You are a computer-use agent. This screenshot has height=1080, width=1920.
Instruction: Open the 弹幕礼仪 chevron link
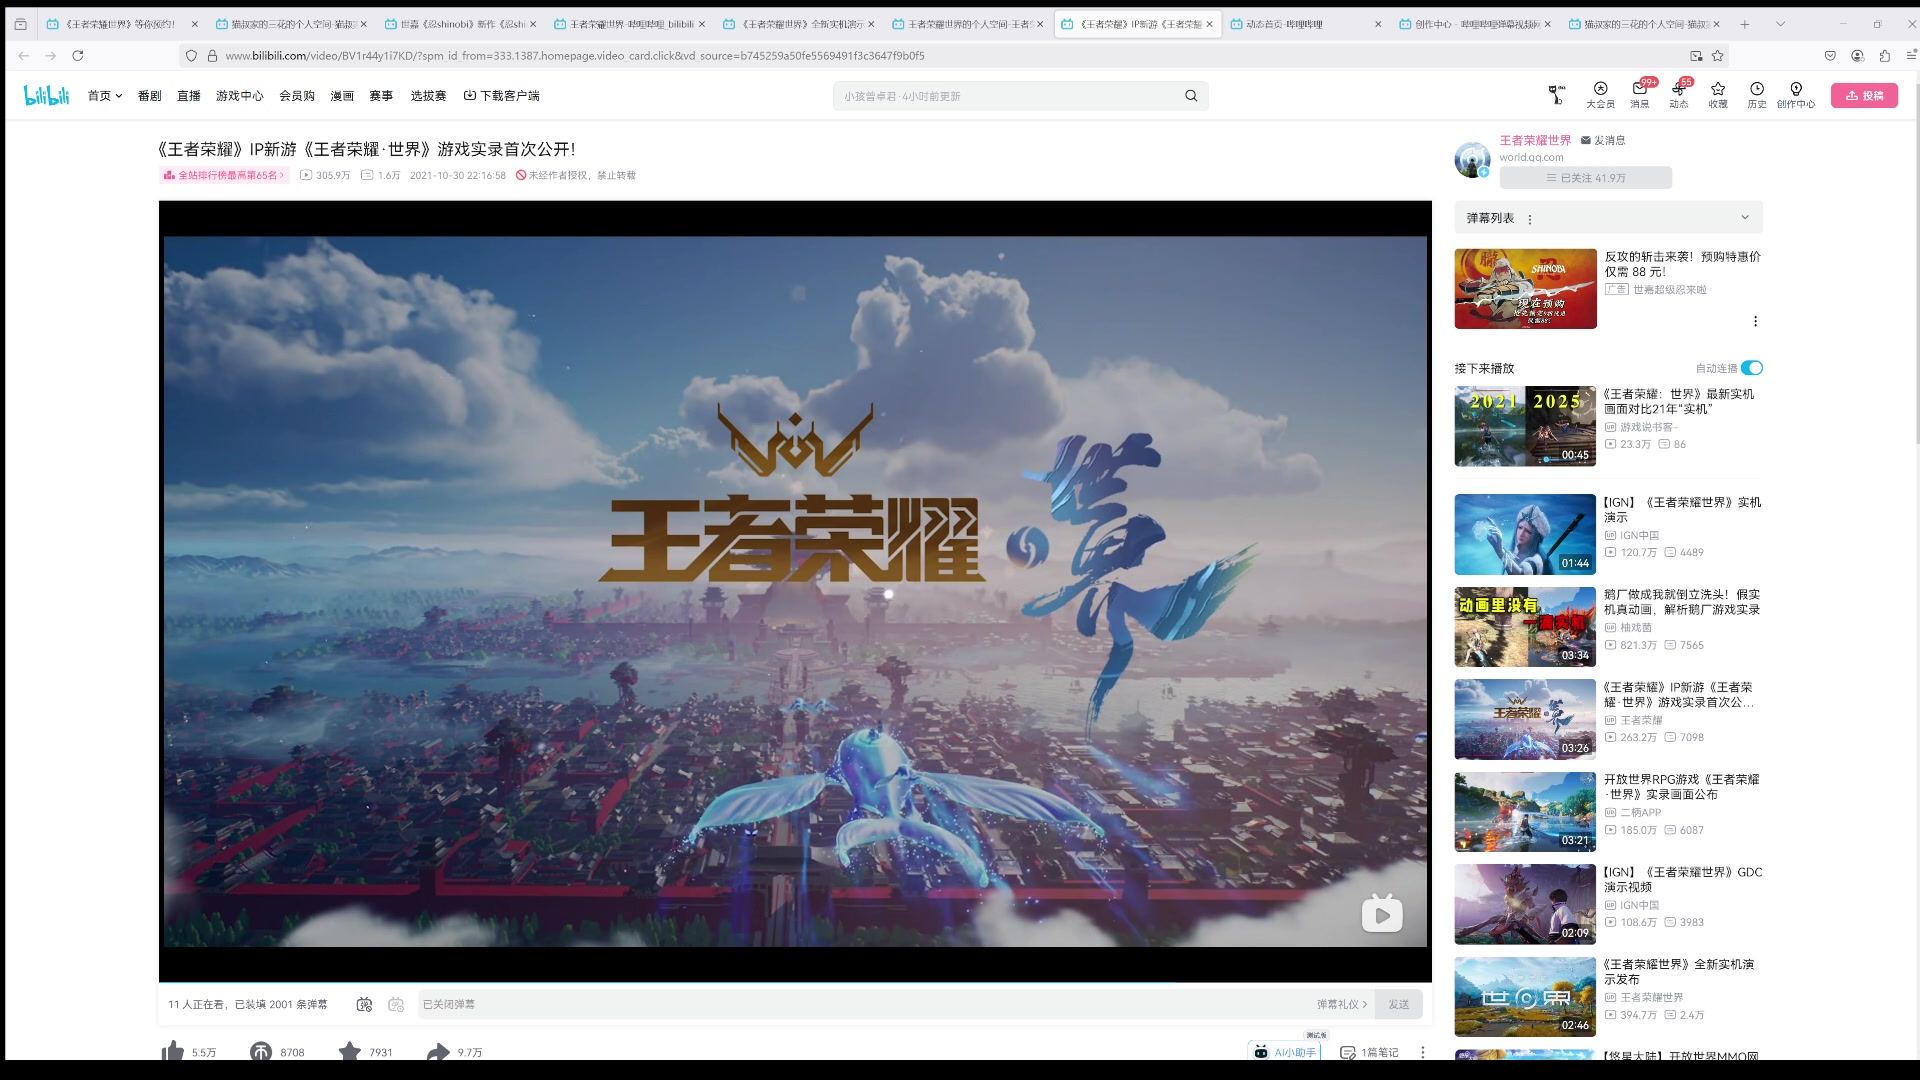(1342, 1004)
